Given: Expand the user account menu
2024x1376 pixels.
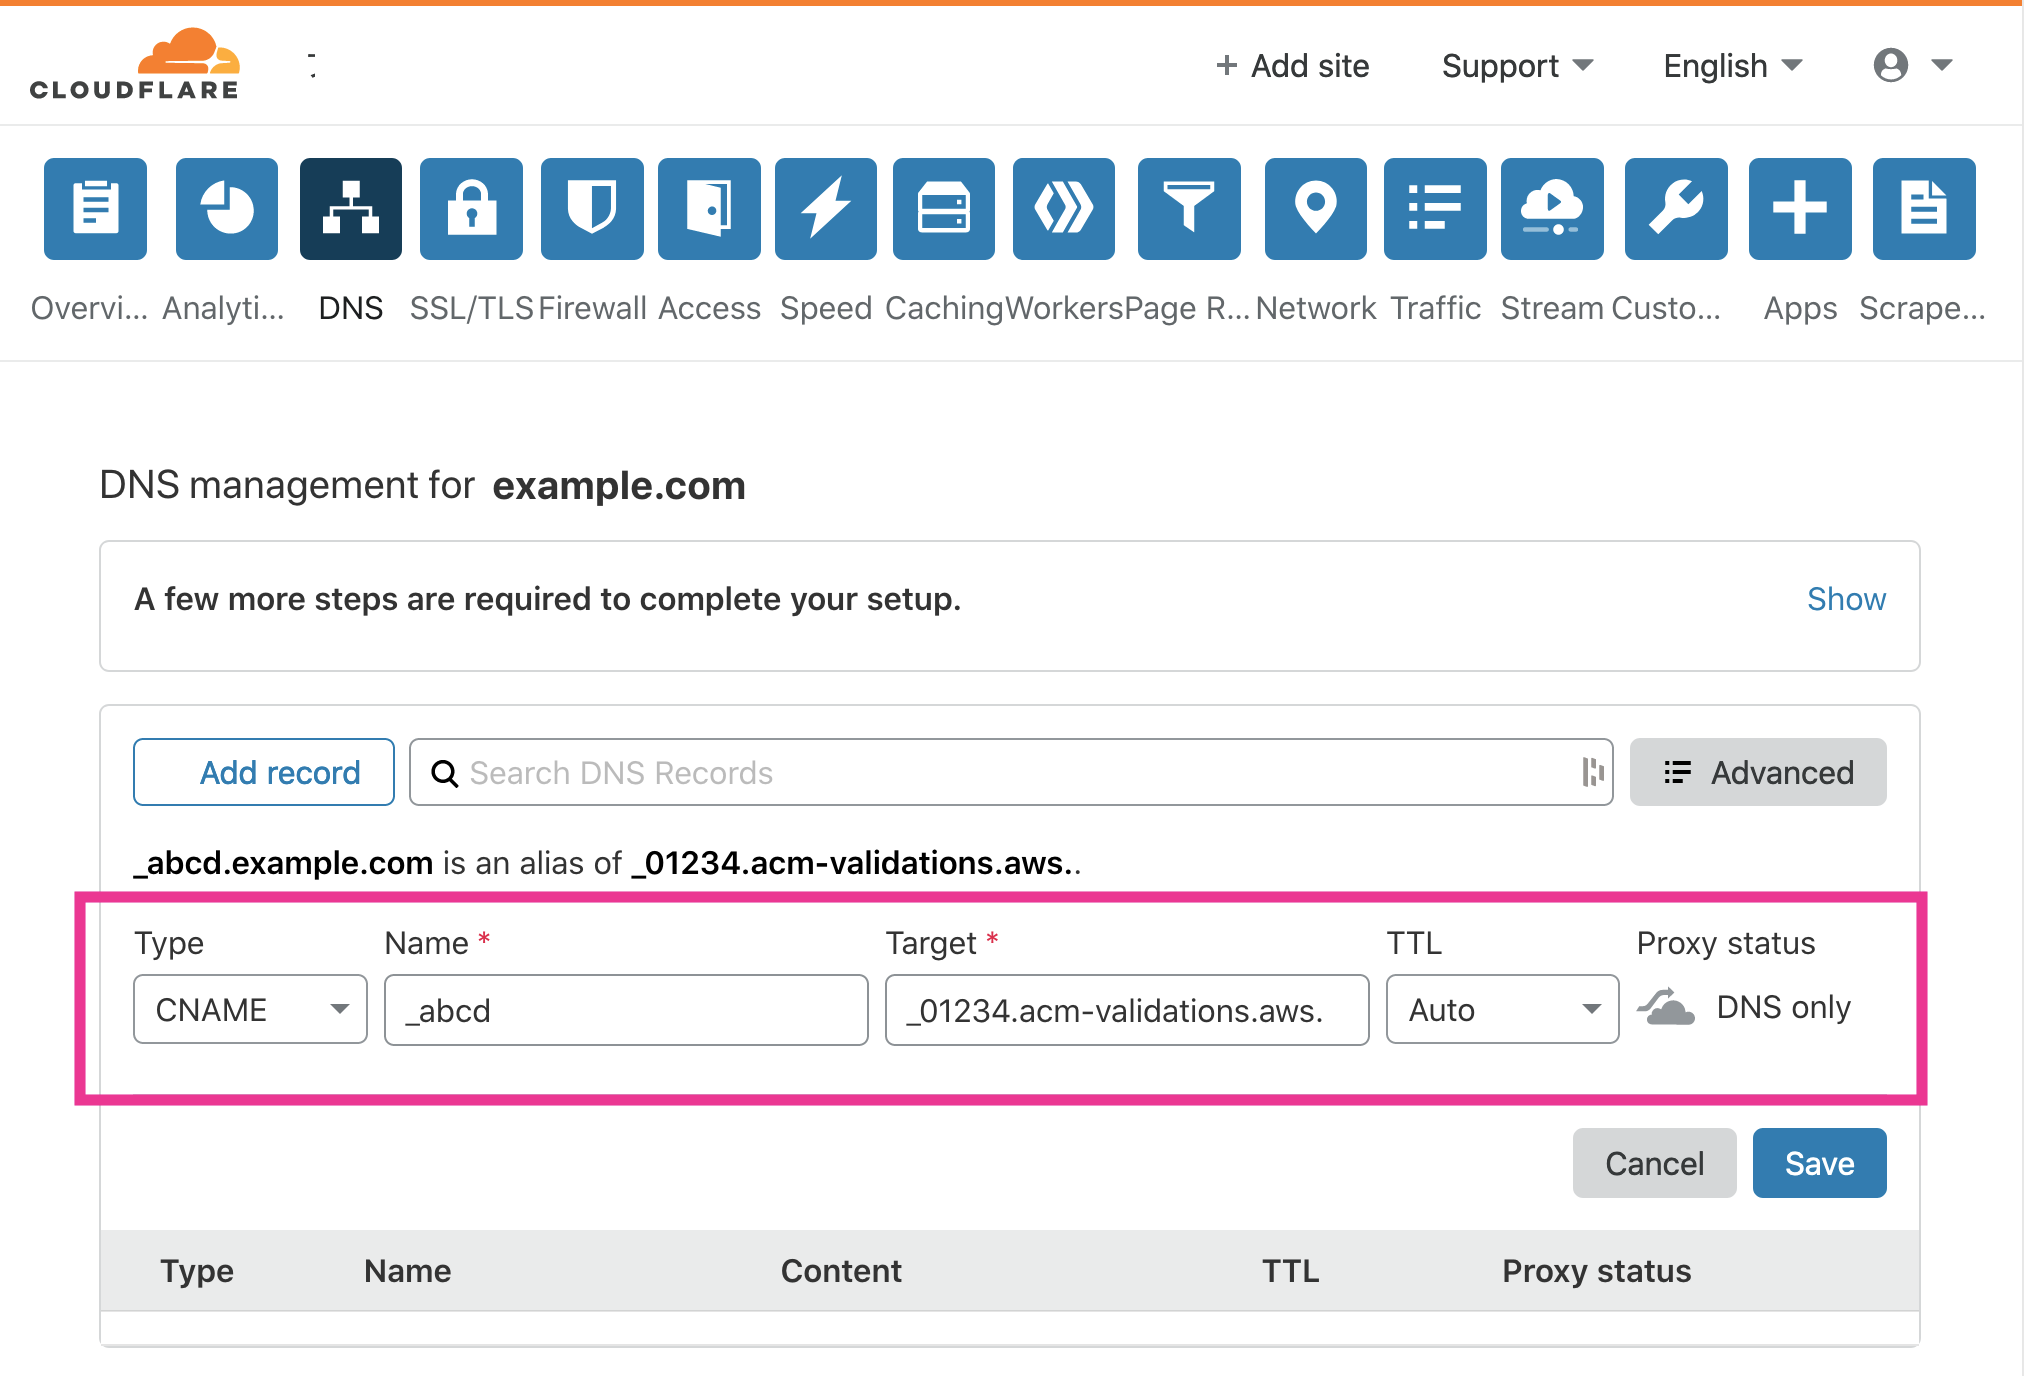Looking at the screenshot, I should click(x=1912, y=66).
